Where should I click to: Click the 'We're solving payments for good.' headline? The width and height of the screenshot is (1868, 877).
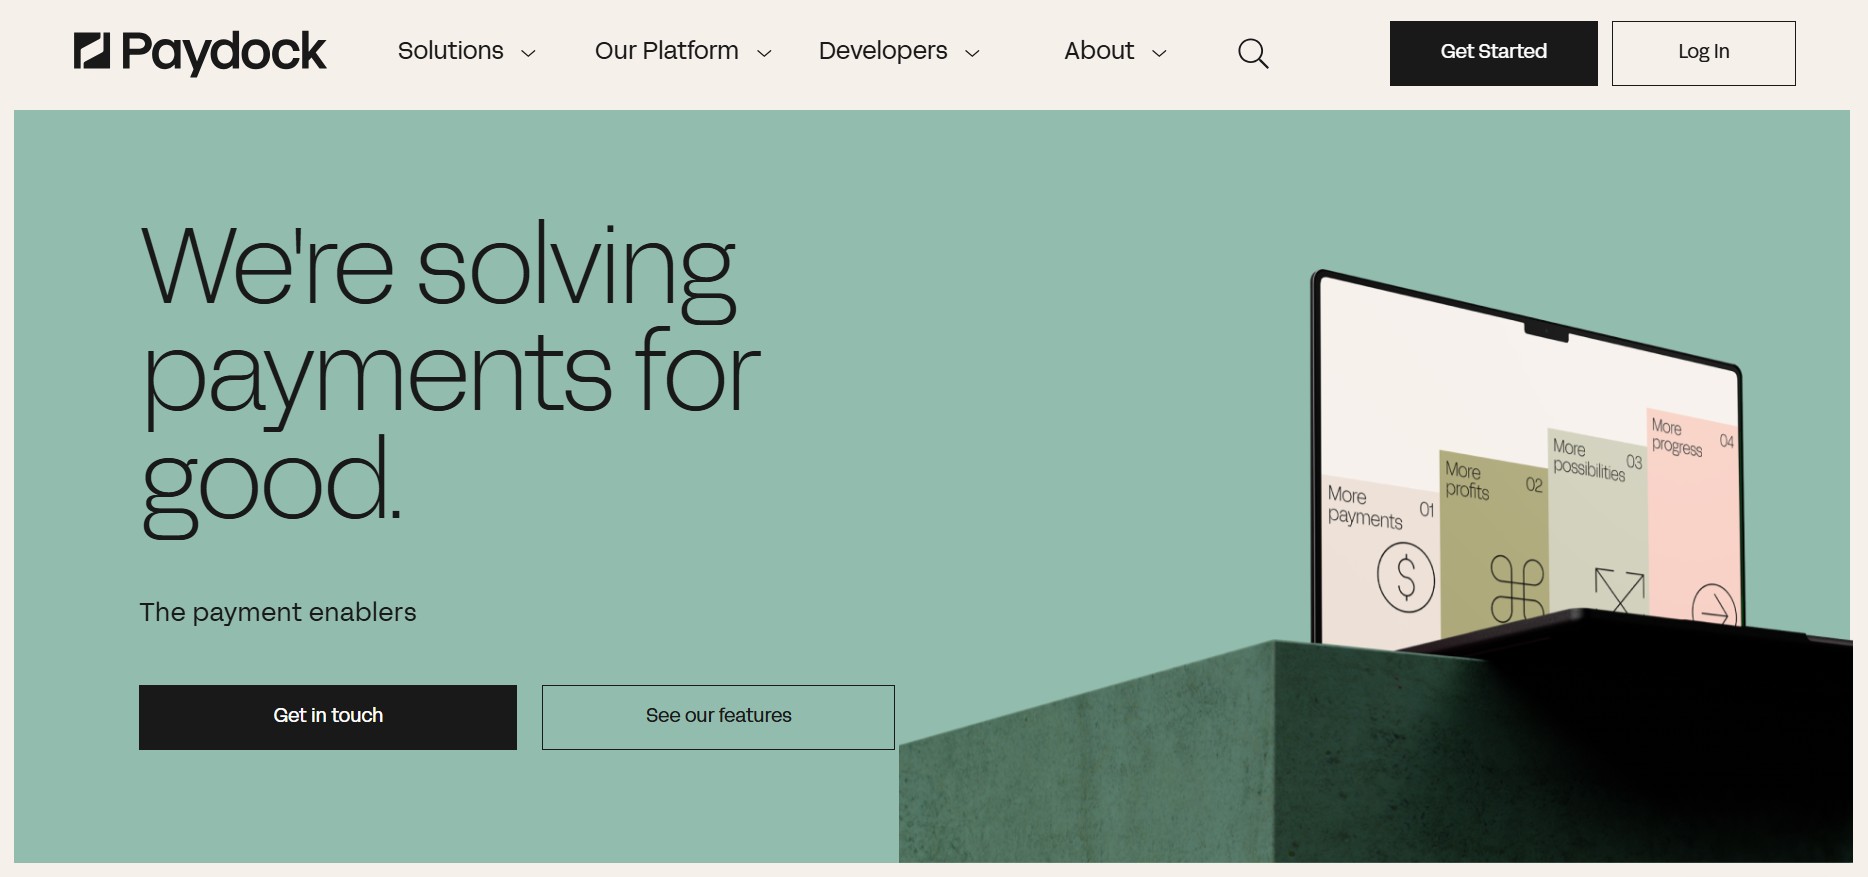[x=450, y=378]
